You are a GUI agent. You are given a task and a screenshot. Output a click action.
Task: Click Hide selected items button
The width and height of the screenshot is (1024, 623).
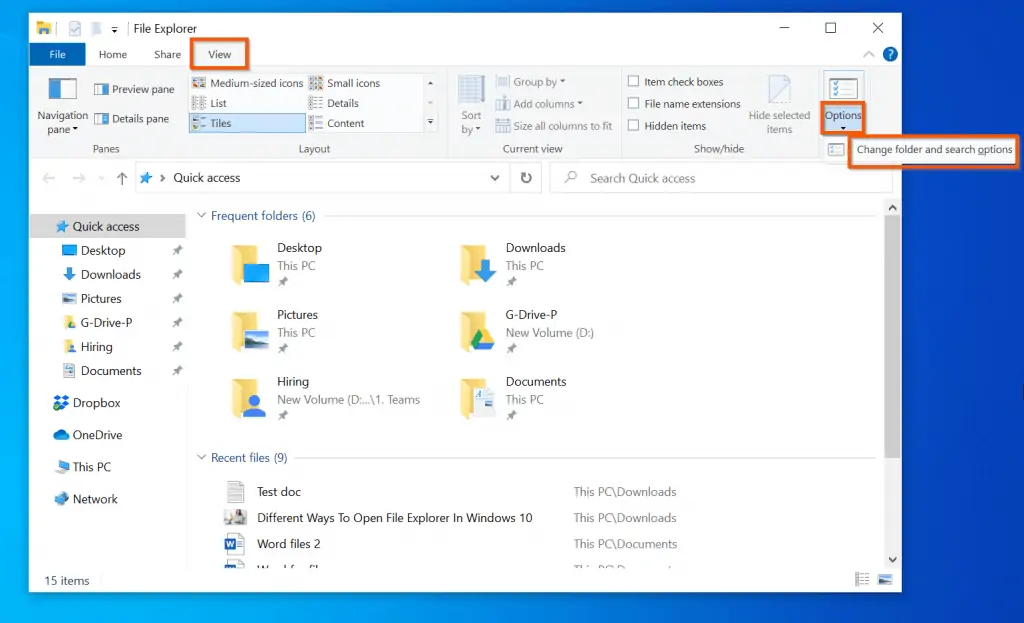click(x=779, y=106)
